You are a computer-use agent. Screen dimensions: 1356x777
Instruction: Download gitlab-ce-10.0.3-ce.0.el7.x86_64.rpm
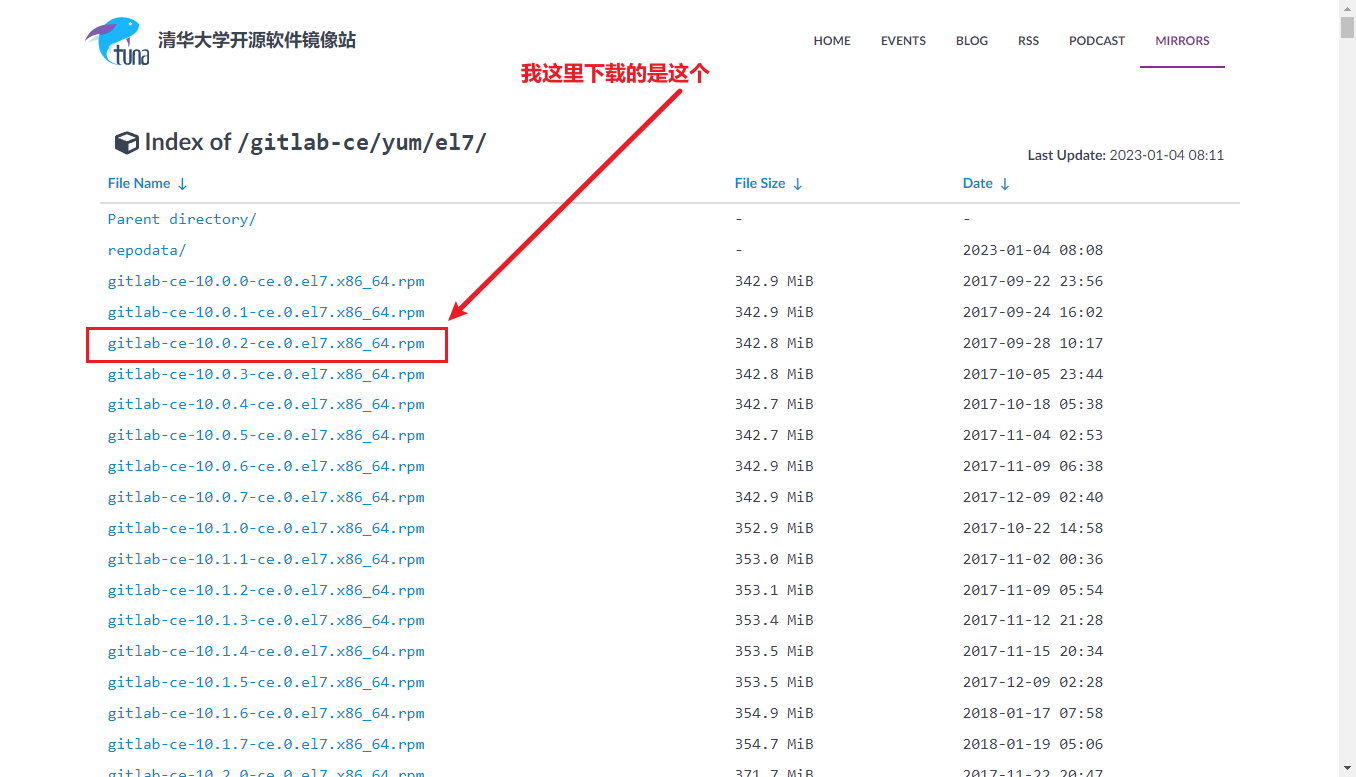tap(266, 374)
